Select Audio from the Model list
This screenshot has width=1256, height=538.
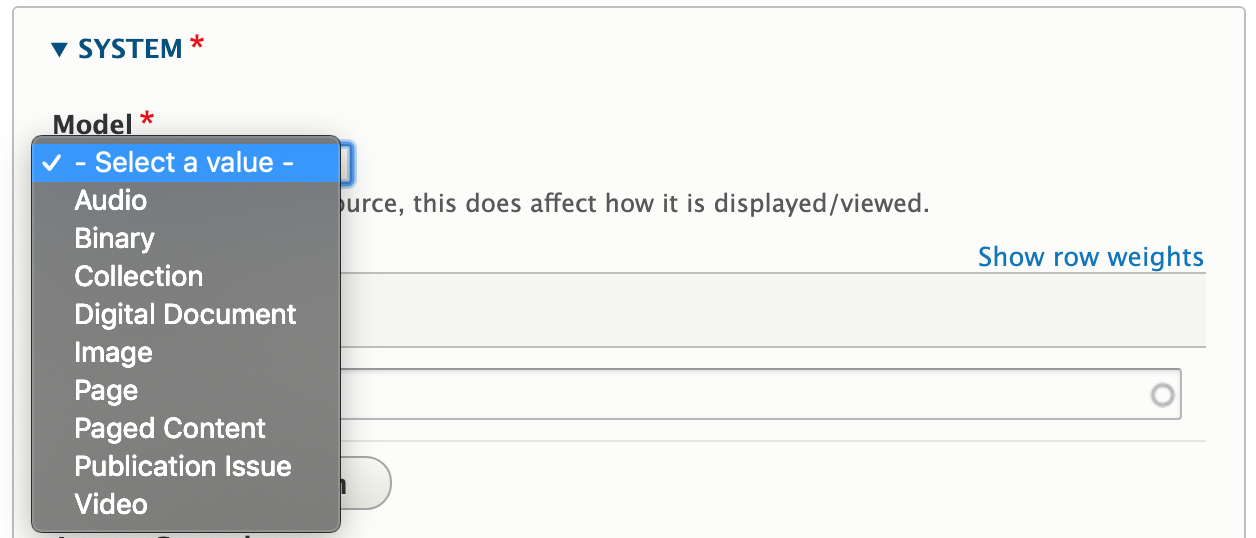click(111, 200)
